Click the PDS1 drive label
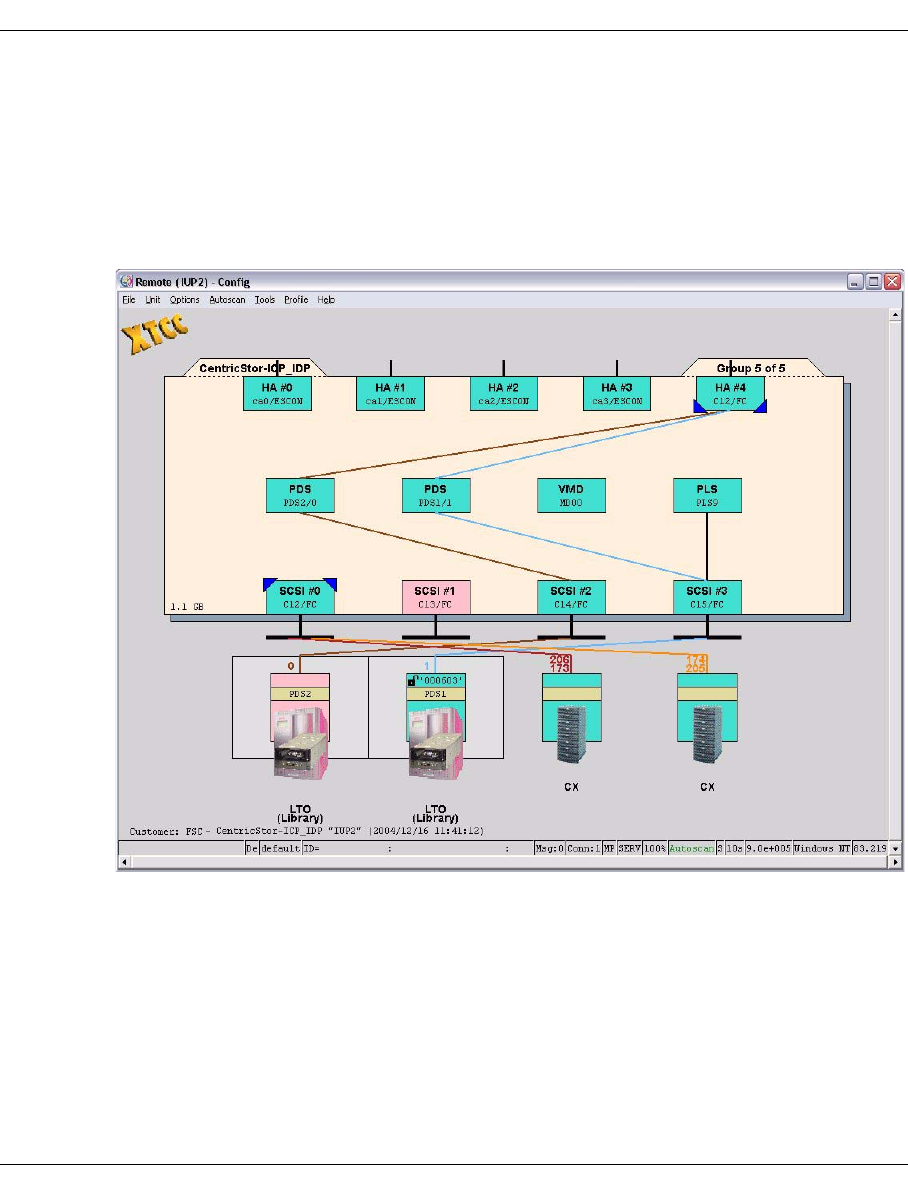This screenshot has width=908, height=1196. [x=436, y=694]
